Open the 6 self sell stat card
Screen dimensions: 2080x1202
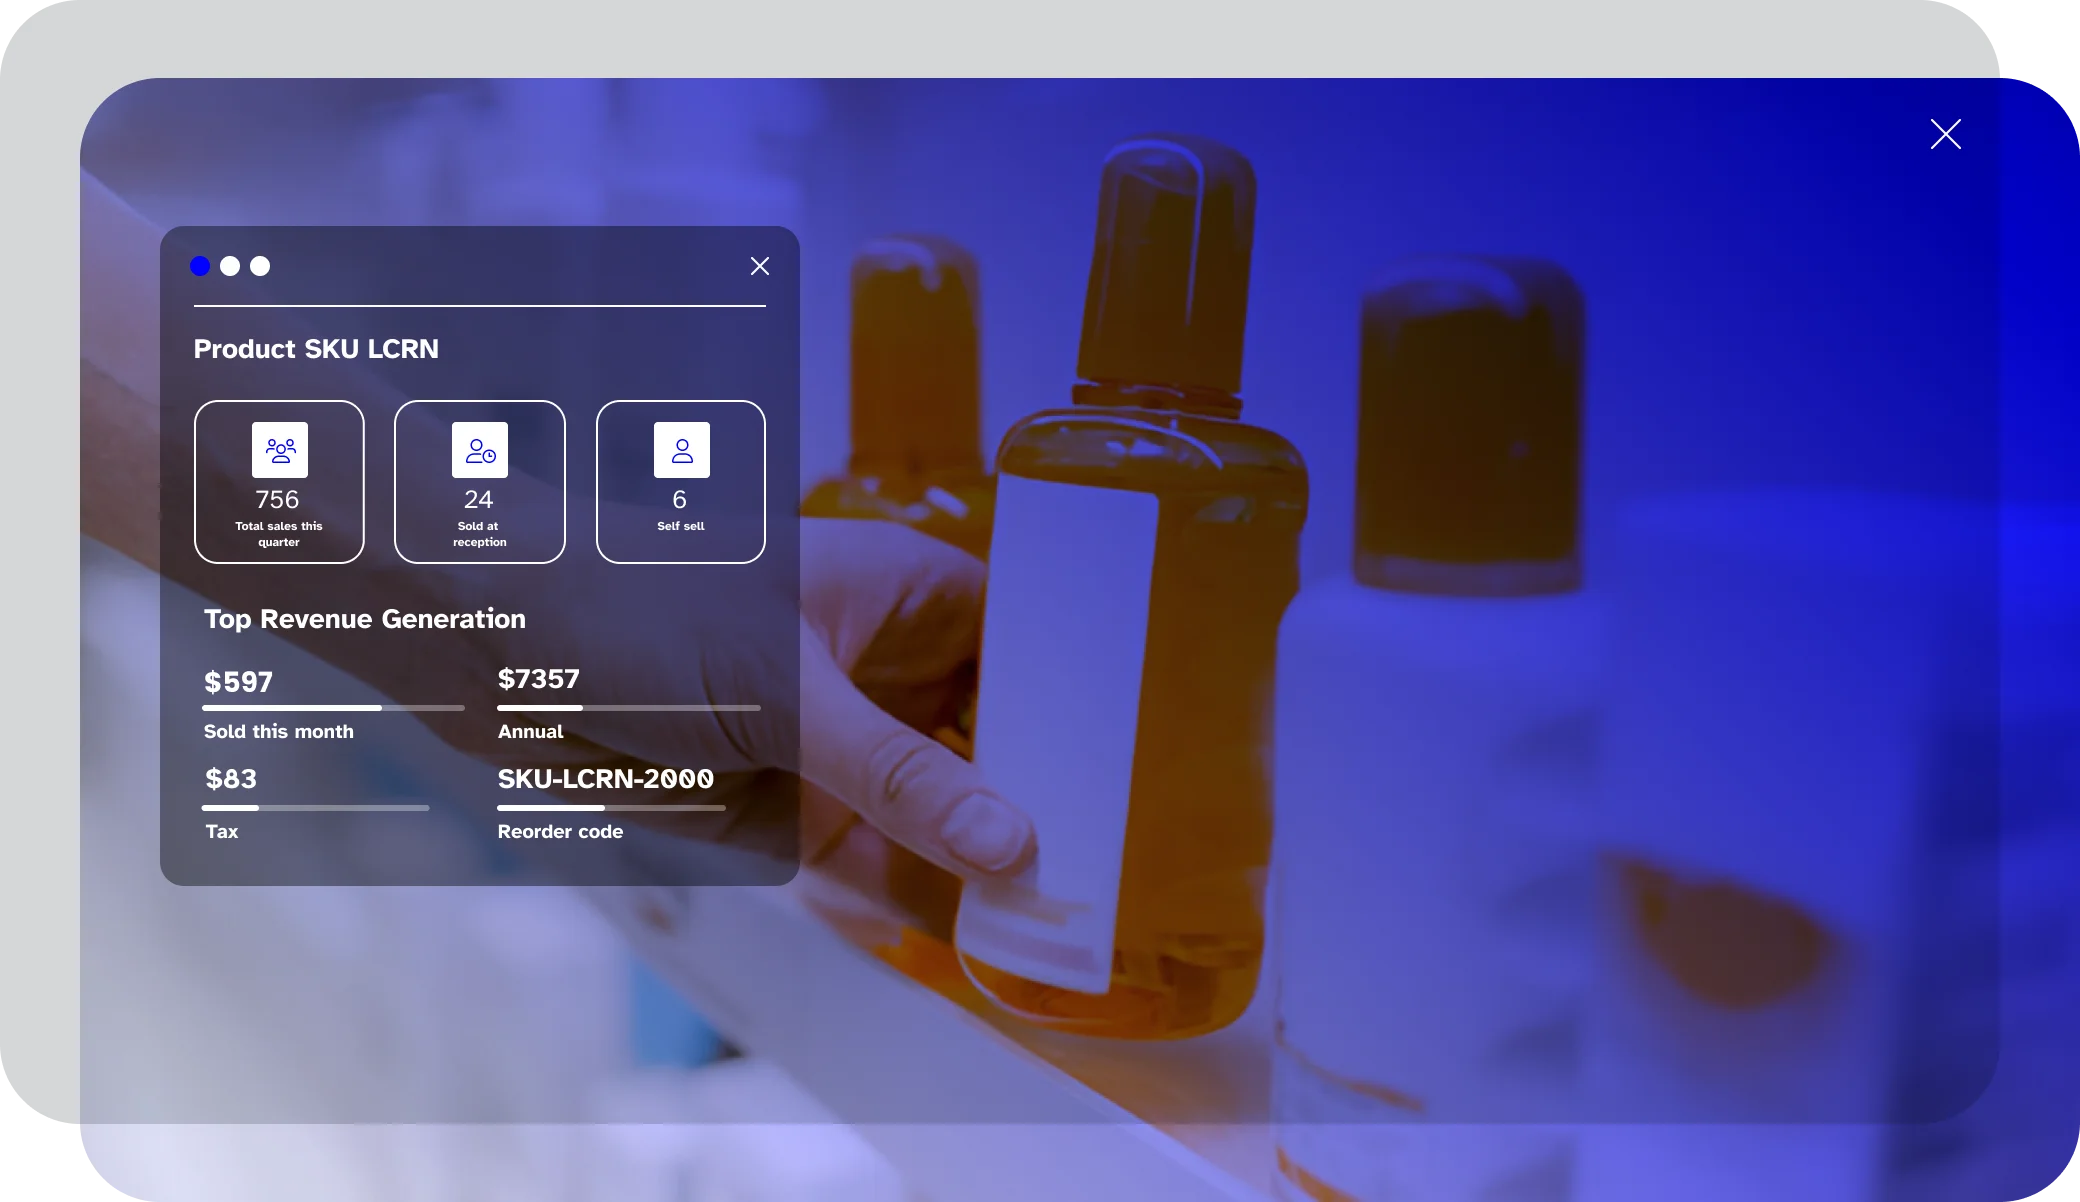681,482
